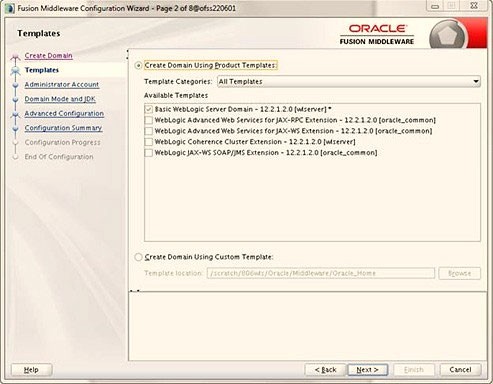Screen dimensions: 493x384
Task: Open the Configuration Summary step link
Action: click(x=63, y=128)
